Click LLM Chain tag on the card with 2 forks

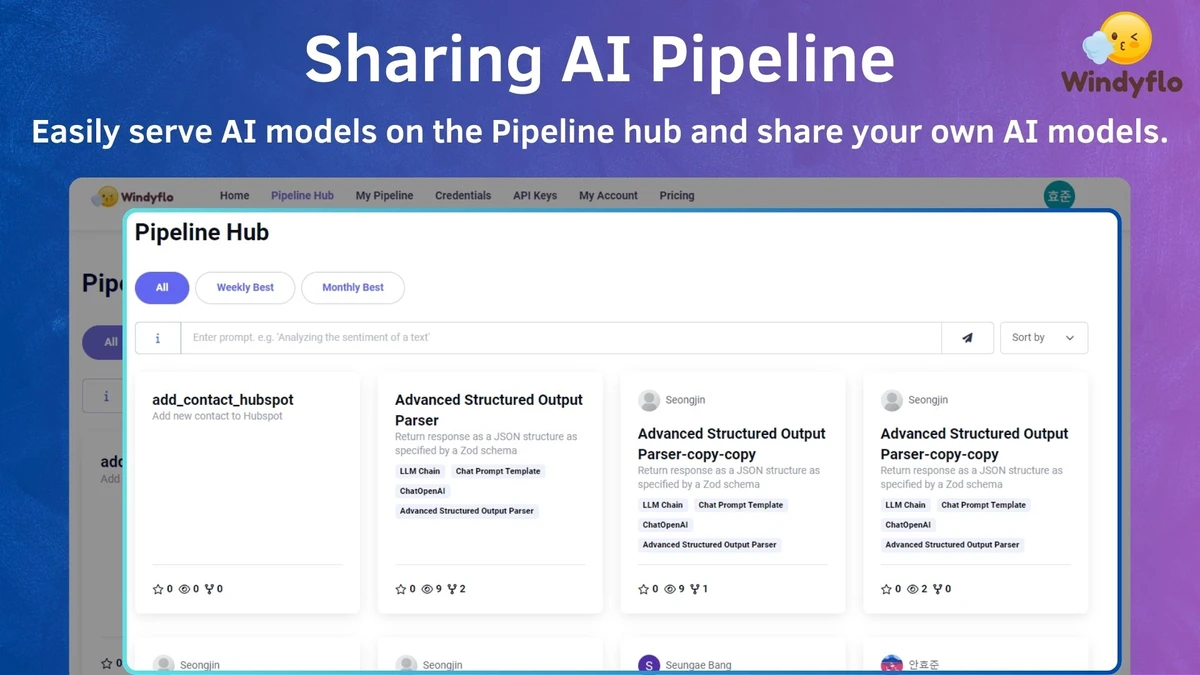(420, 471)
